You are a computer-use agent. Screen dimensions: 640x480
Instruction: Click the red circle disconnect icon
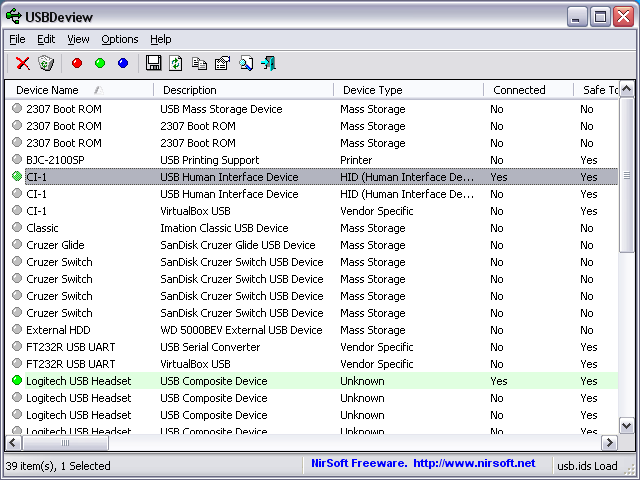pos(77,63)
